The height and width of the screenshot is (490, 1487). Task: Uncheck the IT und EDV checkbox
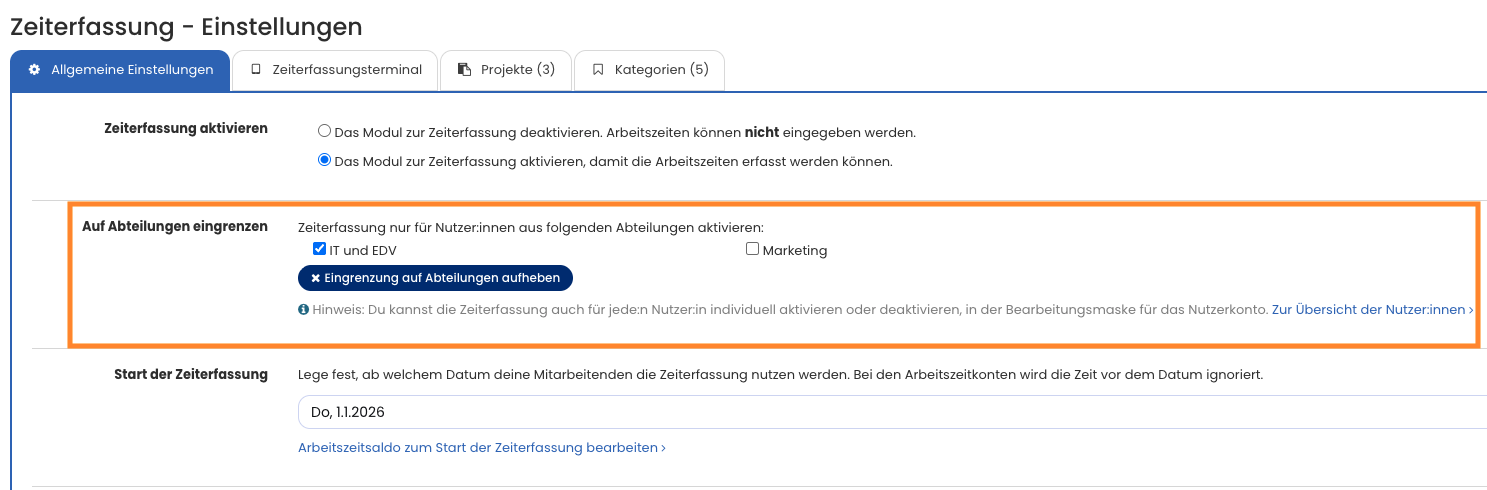tap(320, 250)
